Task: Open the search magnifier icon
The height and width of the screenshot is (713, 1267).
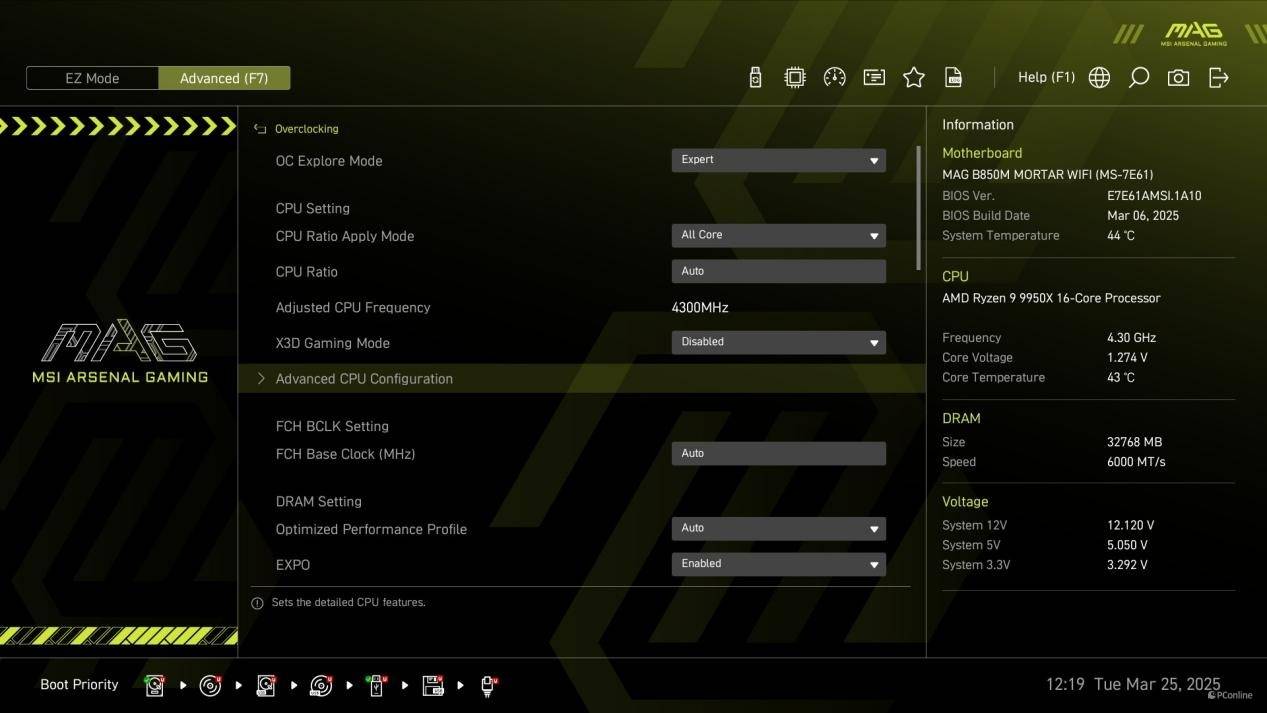Action: 1139,77
